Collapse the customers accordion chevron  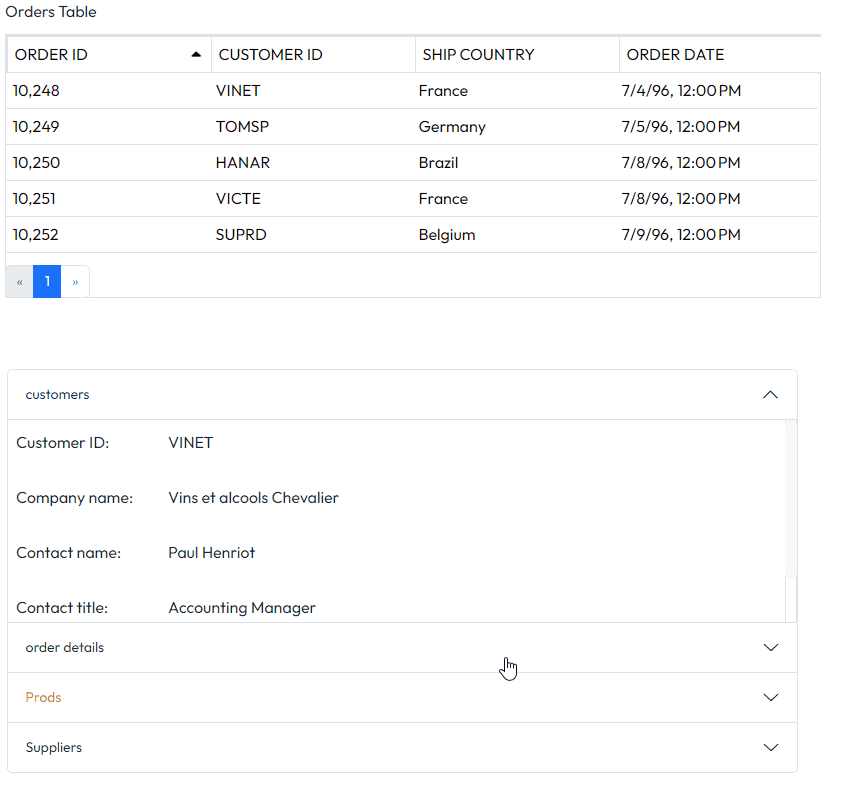click(x=770, y=394)
